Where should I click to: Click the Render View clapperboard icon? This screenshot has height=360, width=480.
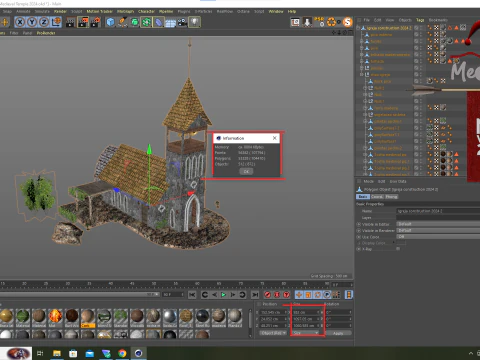coord(71,22)
